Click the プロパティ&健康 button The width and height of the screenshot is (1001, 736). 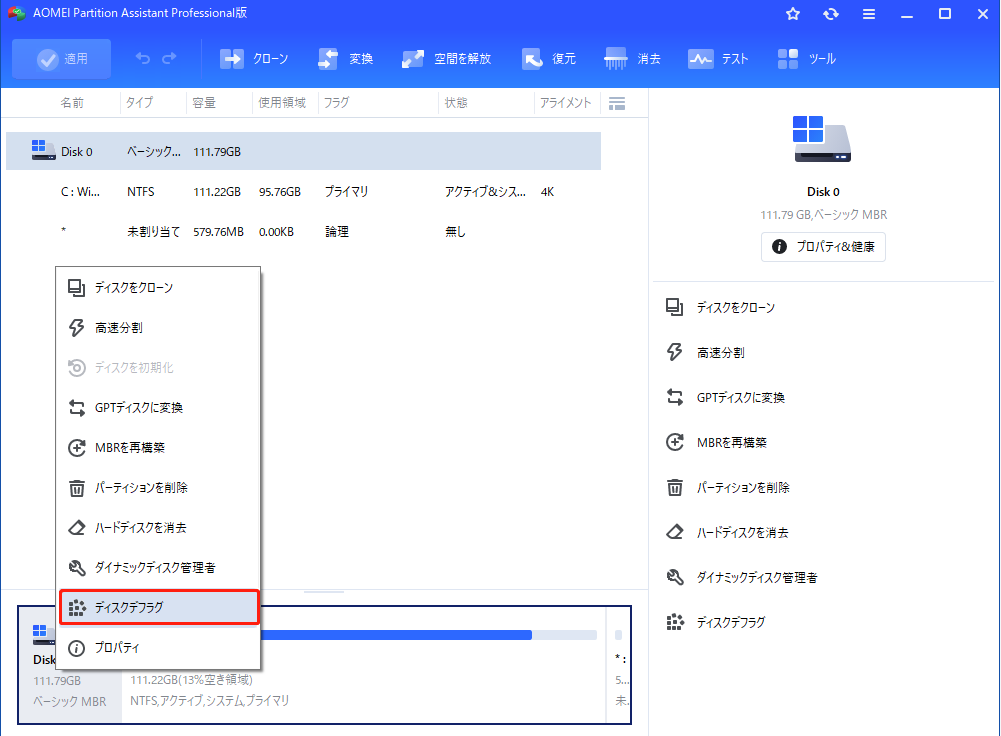click(823, 246)
